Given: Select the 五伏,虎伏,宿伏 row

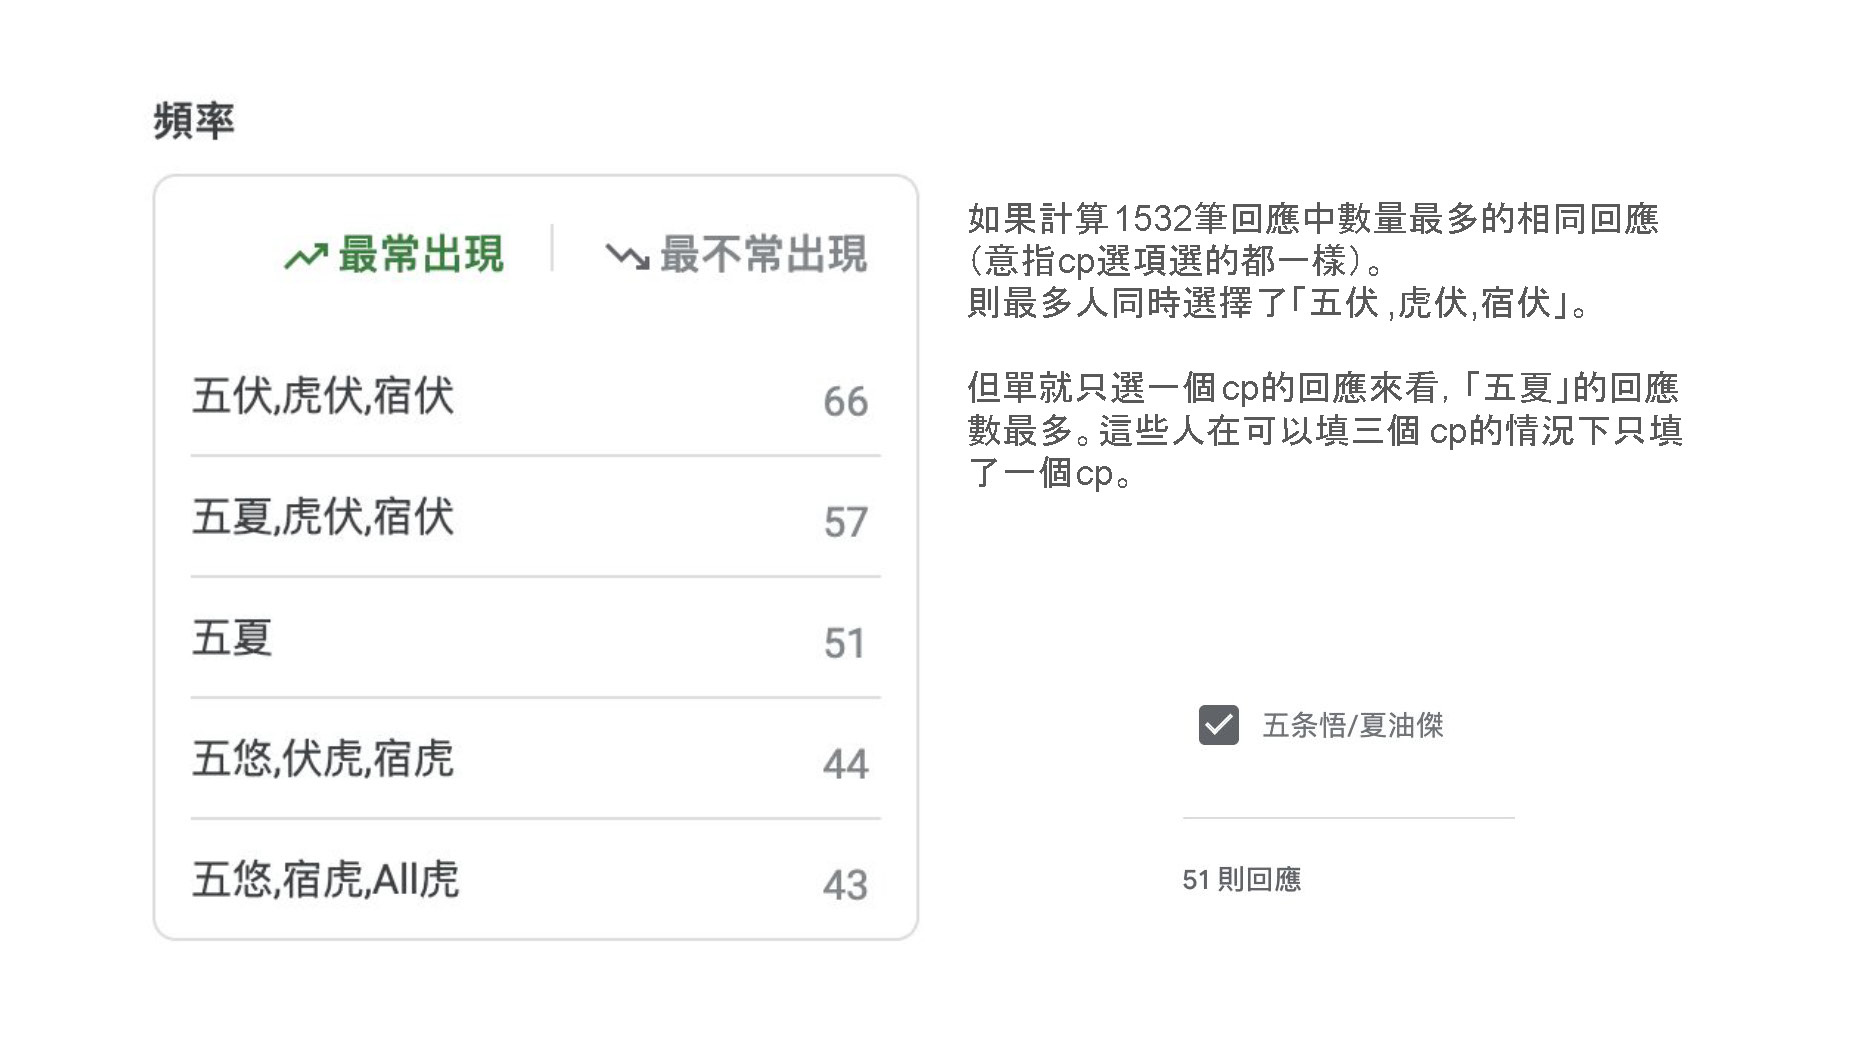Looking at the screenshot, I should click(x=535, y=397).
